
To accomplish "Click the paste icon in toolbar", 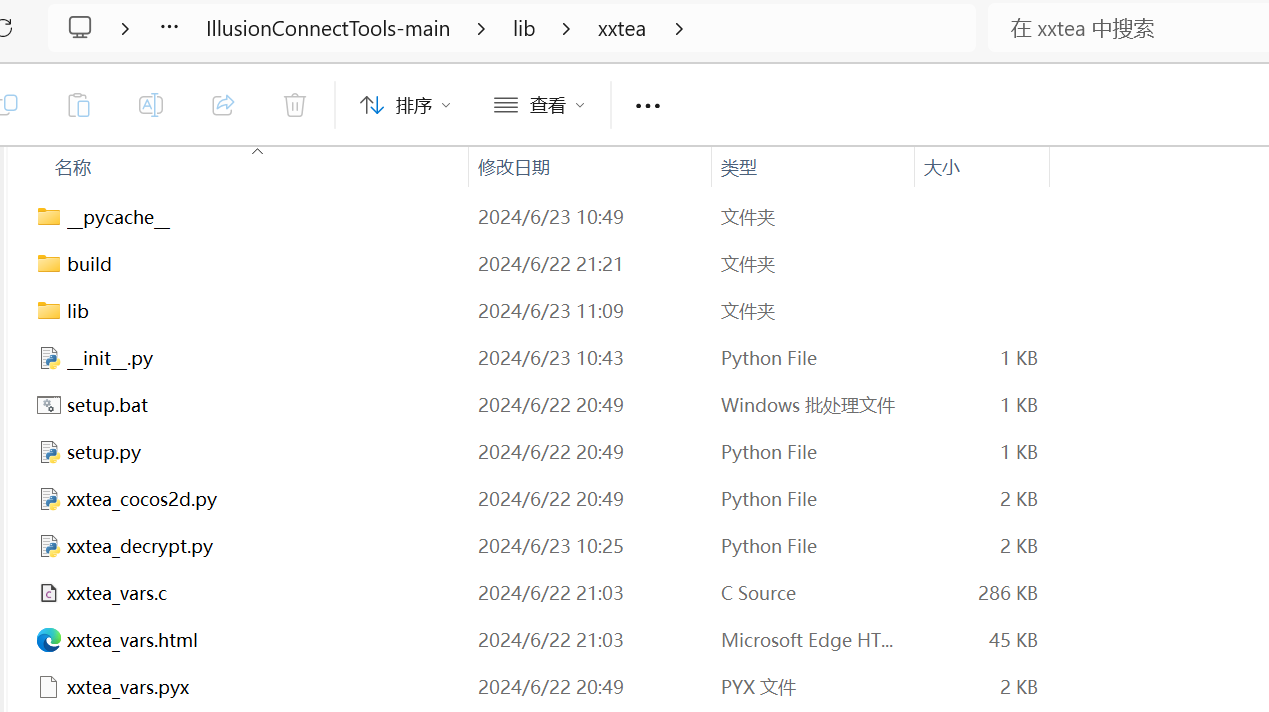I will tap(78, 105).
